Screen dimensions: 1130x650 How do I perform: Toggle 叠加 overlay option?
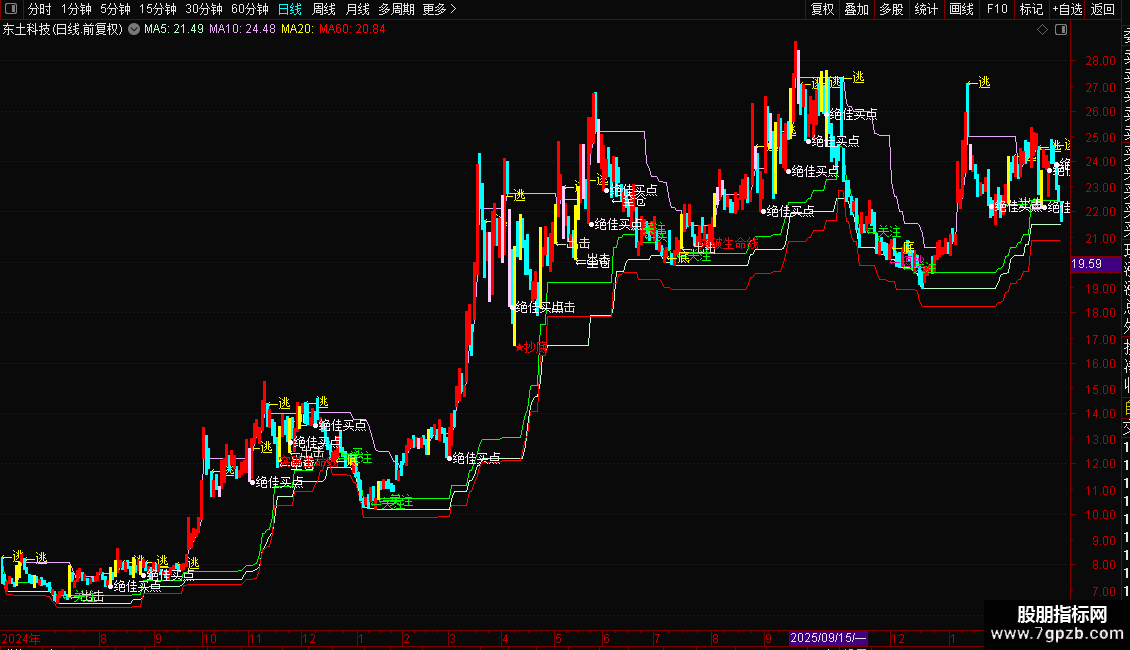click(x=857, y=9)
